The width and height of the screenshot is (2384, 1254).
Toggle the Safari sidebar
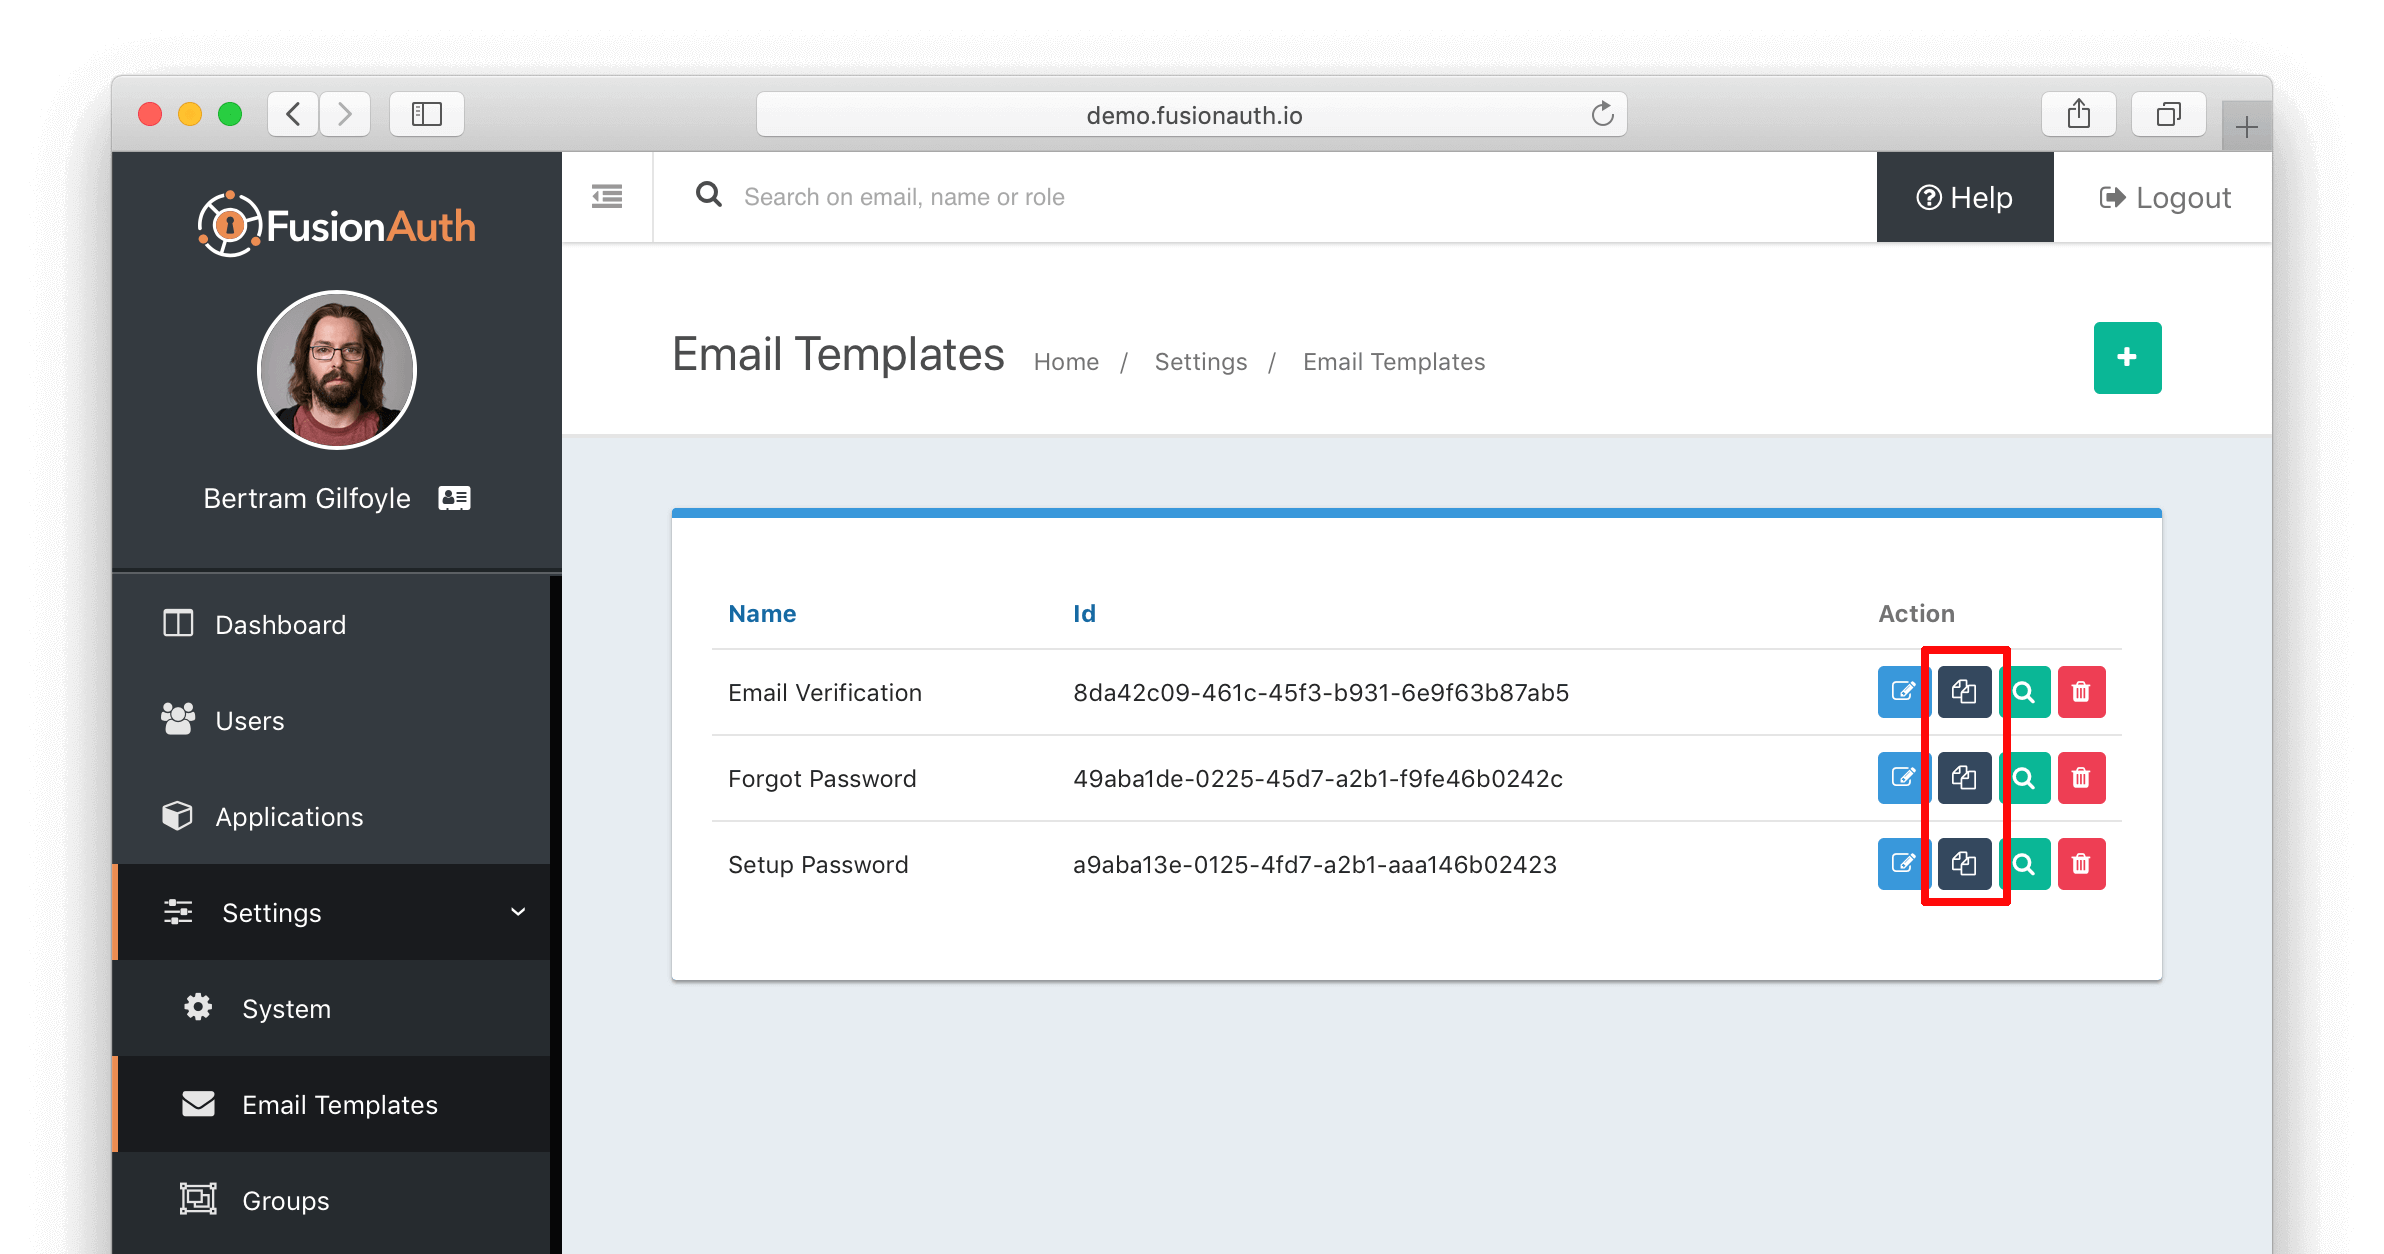(x=427, y=114)
